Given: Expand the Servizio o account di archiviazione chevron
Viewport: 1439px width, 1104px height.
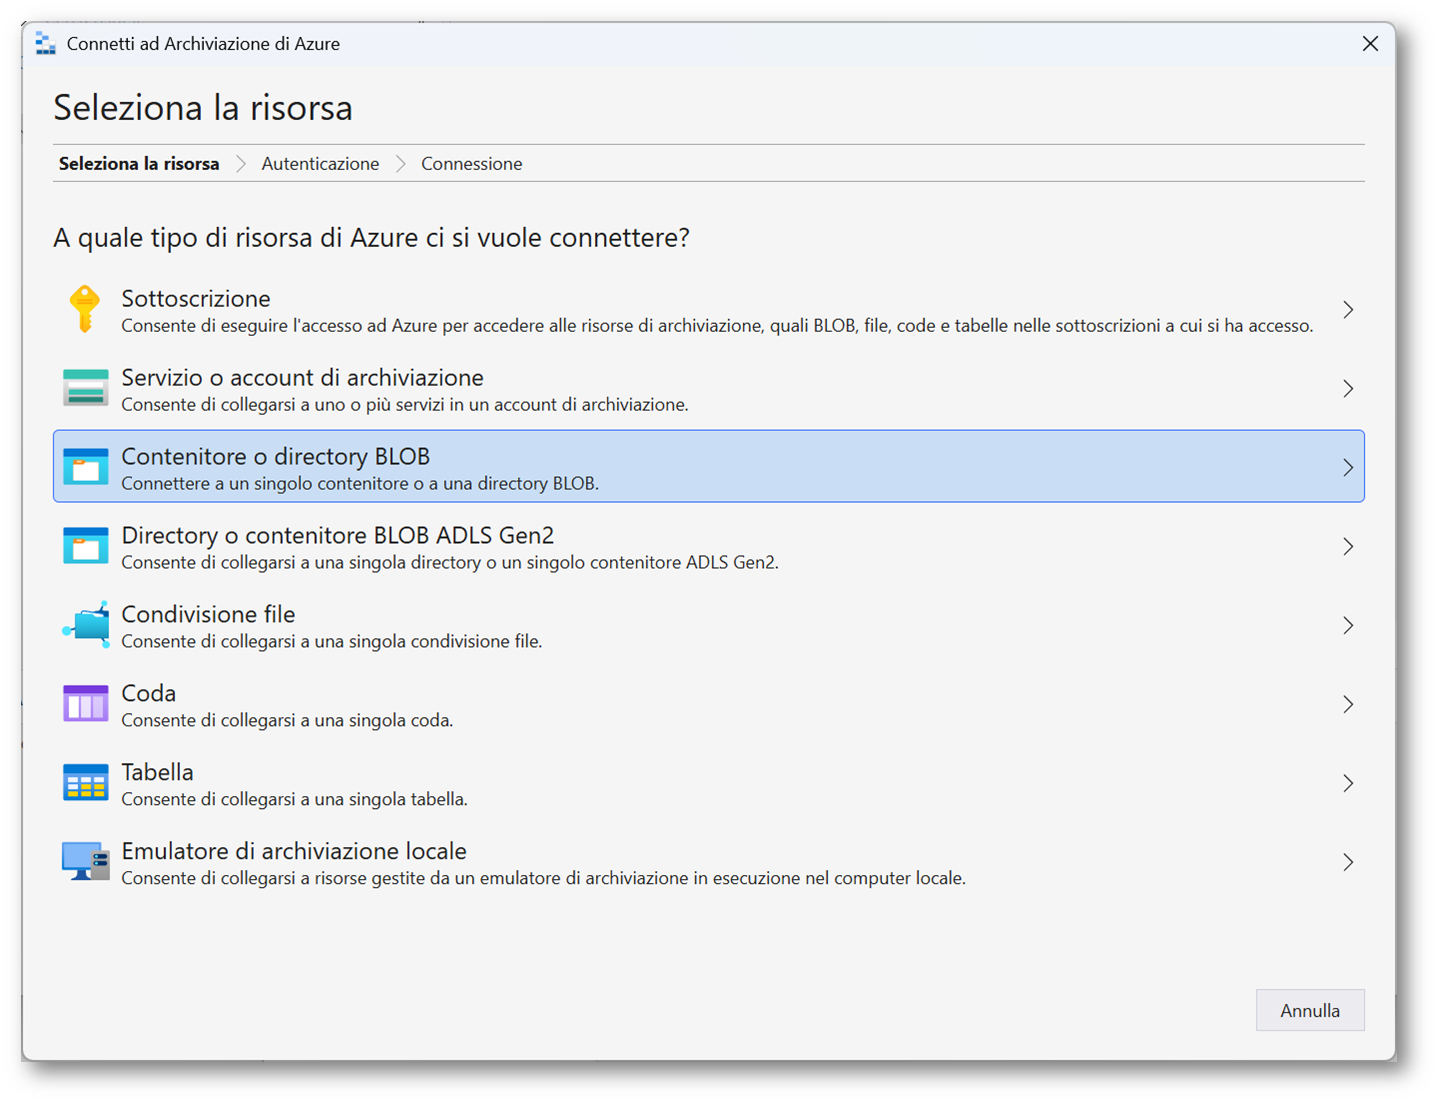Looking at the screenshot, I should pos(1348,389).
